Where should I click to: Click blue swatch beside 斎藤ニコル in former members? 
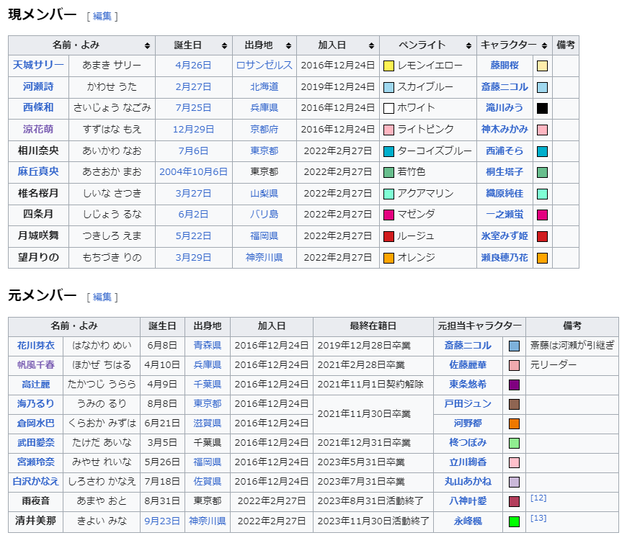click(514, 346)
